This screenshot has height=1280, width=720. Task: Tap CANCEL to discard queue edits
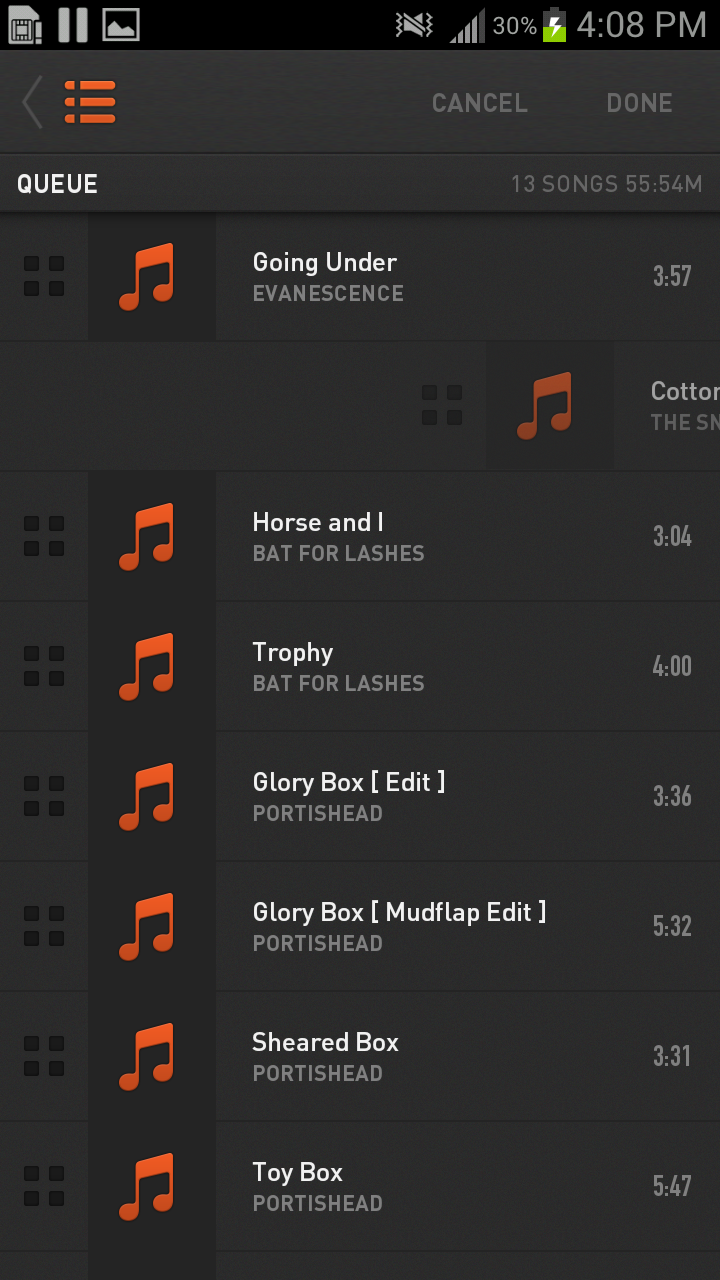click(479, 103)
